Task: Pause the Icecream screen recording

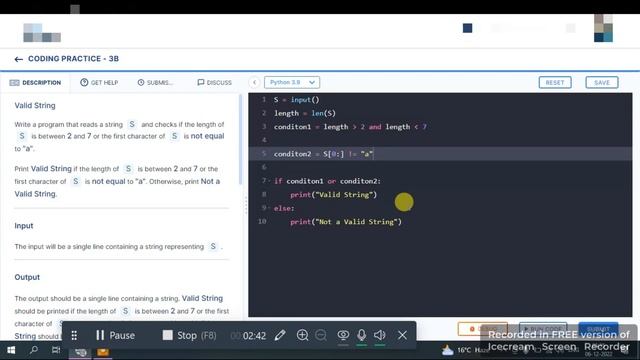Action: pos(115,336)
